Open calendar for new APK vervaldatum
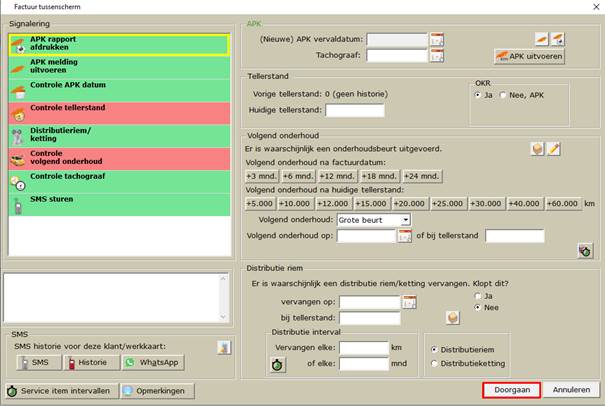 [437, 39]
